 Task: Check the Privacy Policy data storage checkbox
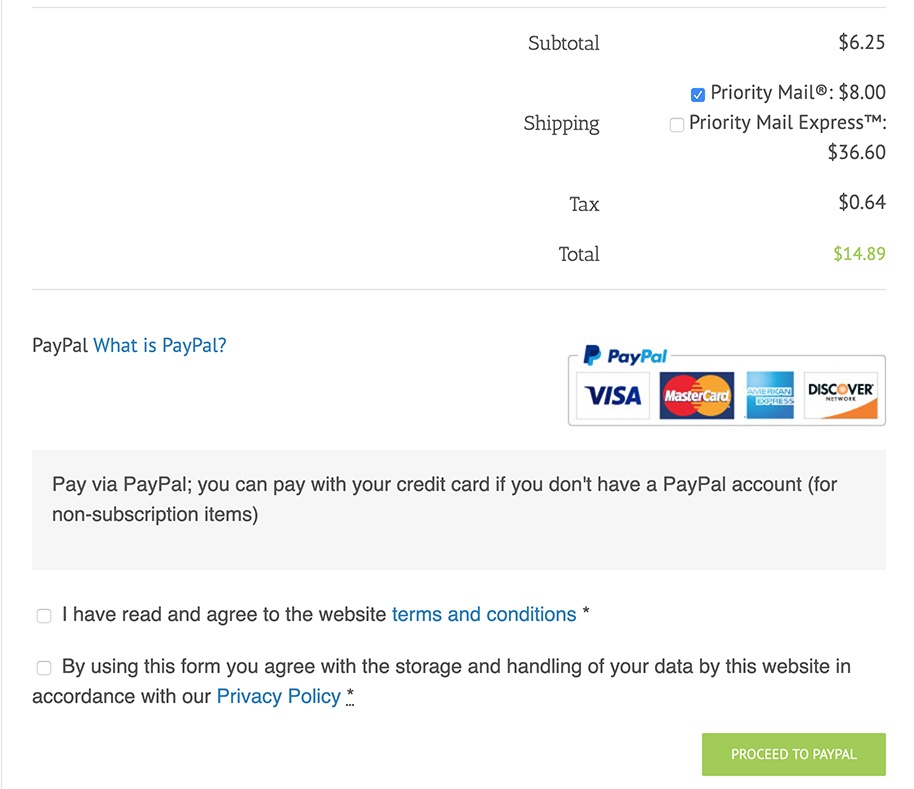(44, 668)
